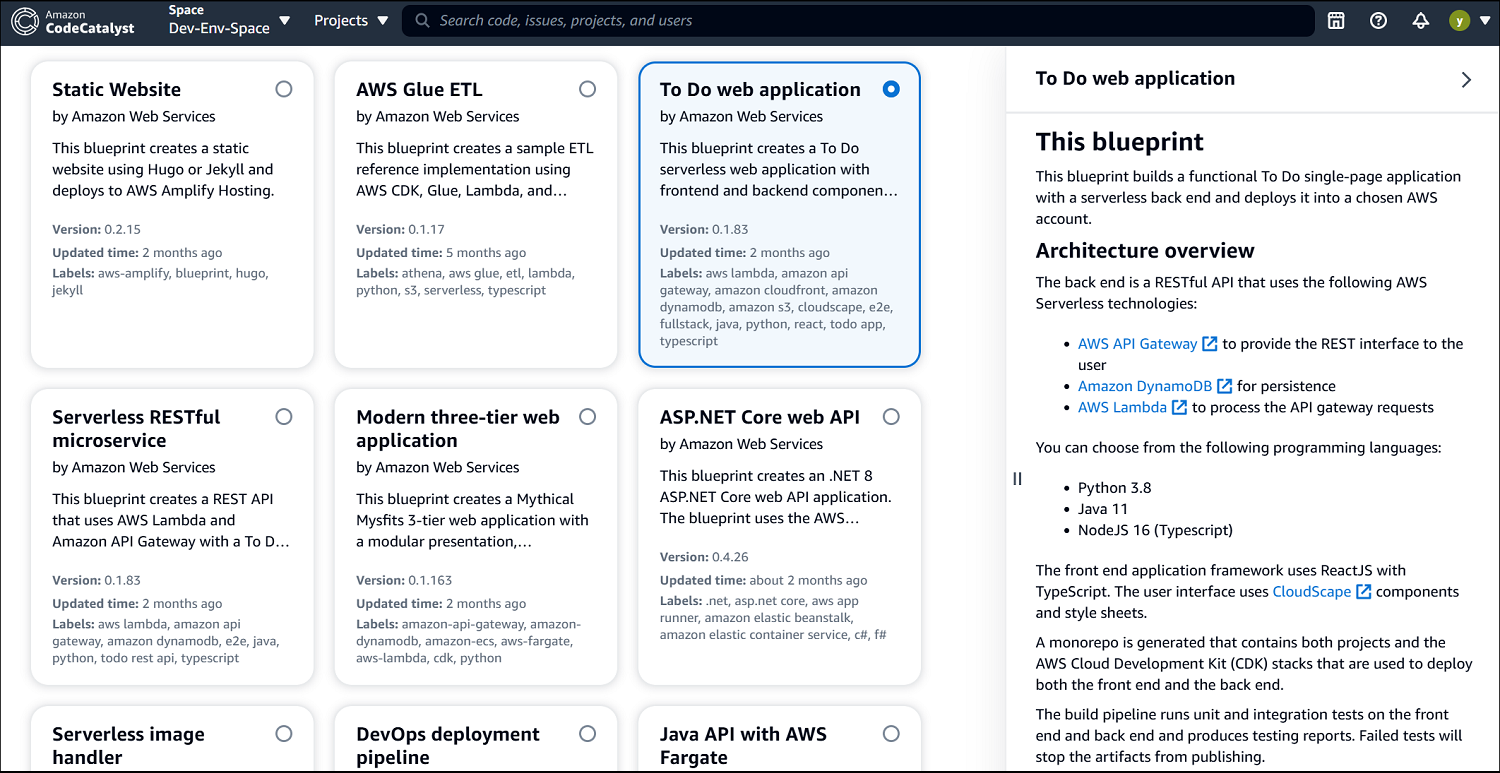Click external link icon beside CloudScape
This screenshot has width=1500, height=773.
(1363, 592)
